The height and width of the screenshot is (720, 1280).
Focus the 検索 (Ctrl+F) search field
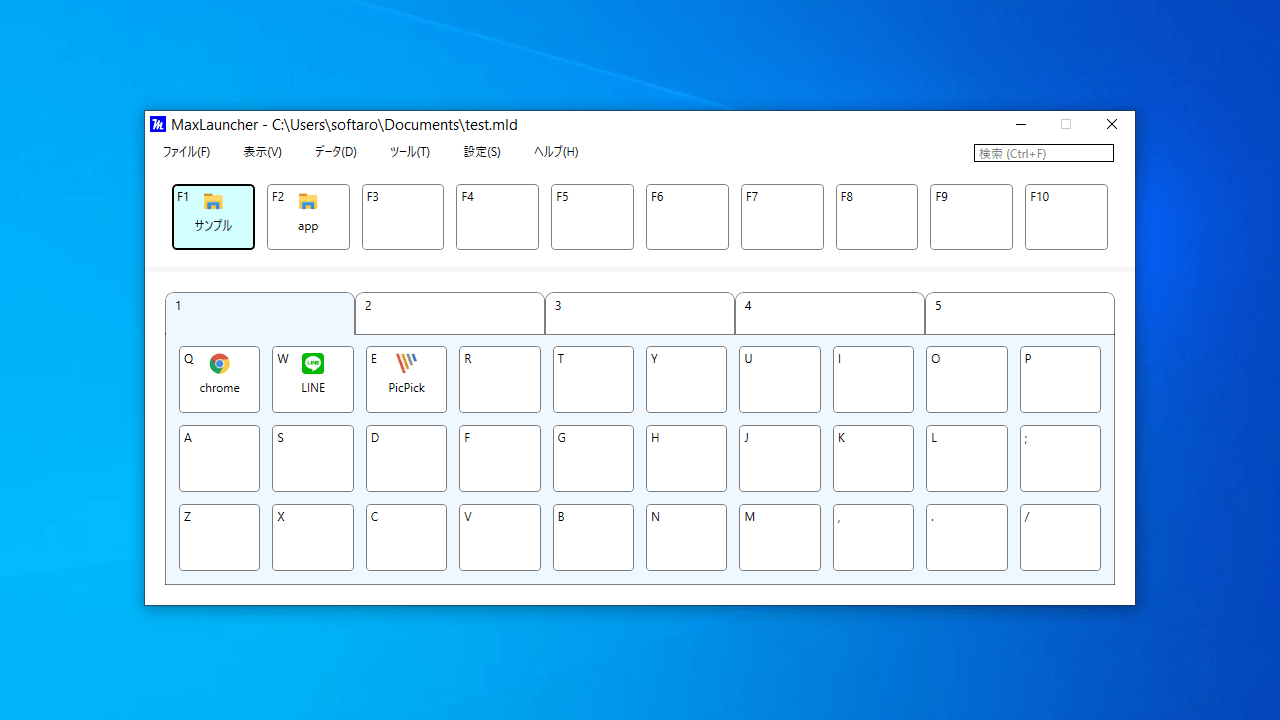tap(1043, 153)
